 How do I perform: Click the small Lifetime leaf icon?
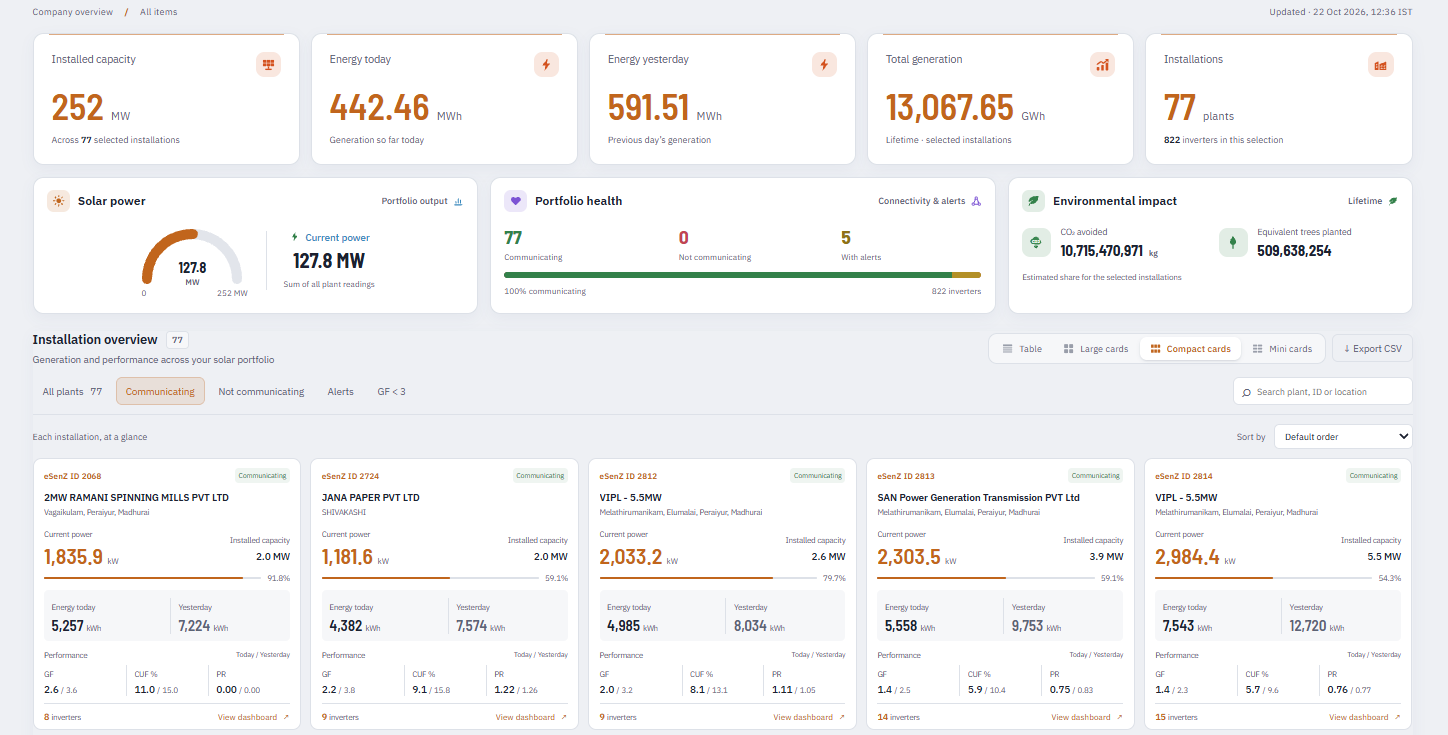tap(1392, 201)
